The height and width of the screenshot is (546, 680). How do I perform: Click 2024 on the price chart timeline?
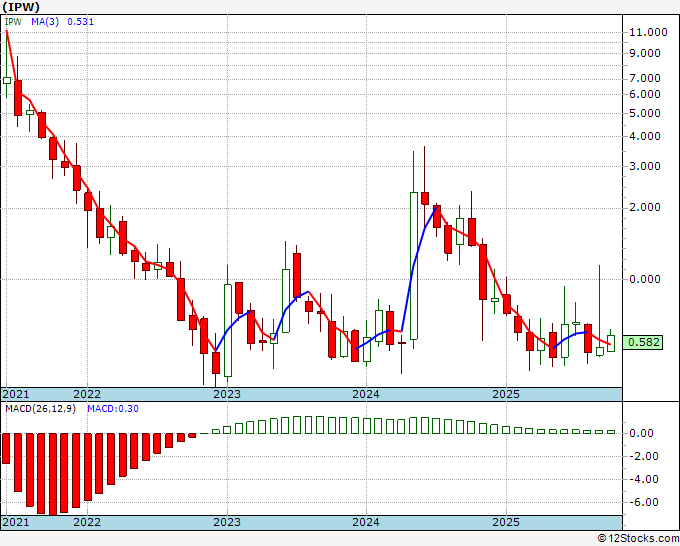(366, 394)
